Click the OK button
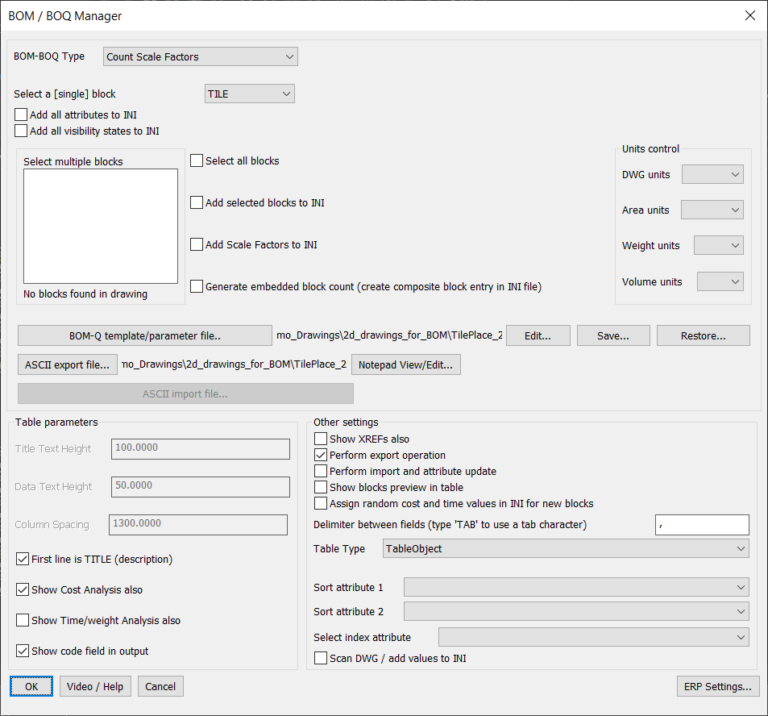The image size is (768, 716). point(31,686)
